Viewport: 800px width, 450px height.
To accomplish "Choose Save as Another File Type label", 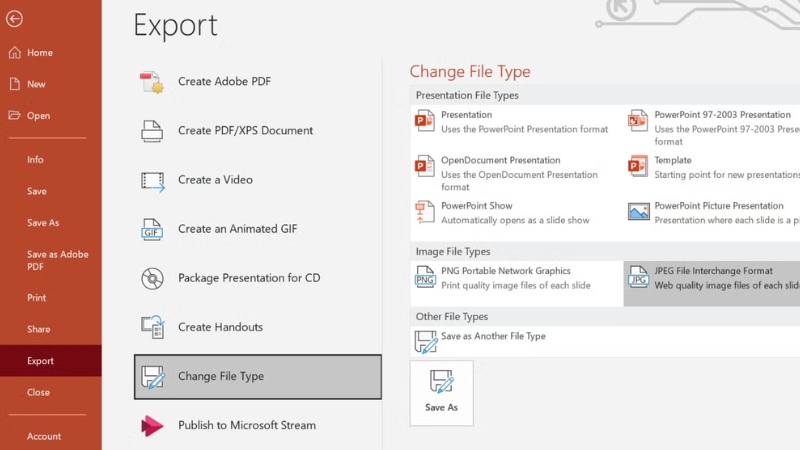I will click(x=493, y=336).
